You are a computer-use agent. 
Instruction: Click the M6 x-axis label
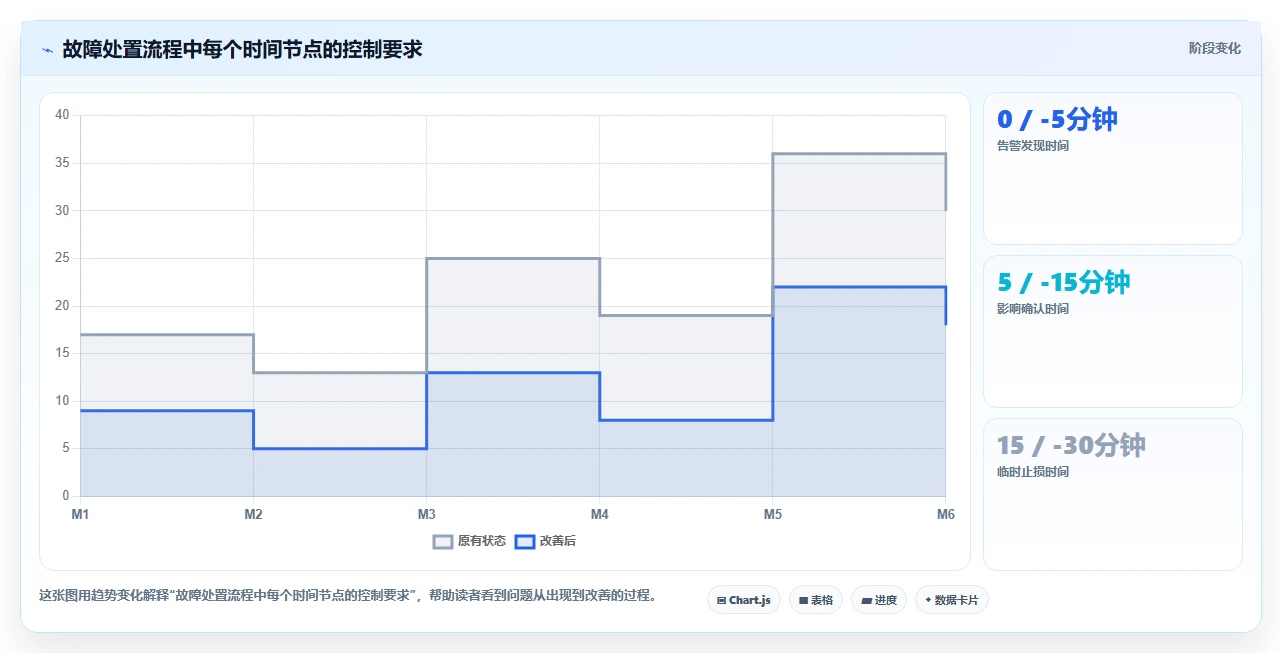[x=945, y=514]
